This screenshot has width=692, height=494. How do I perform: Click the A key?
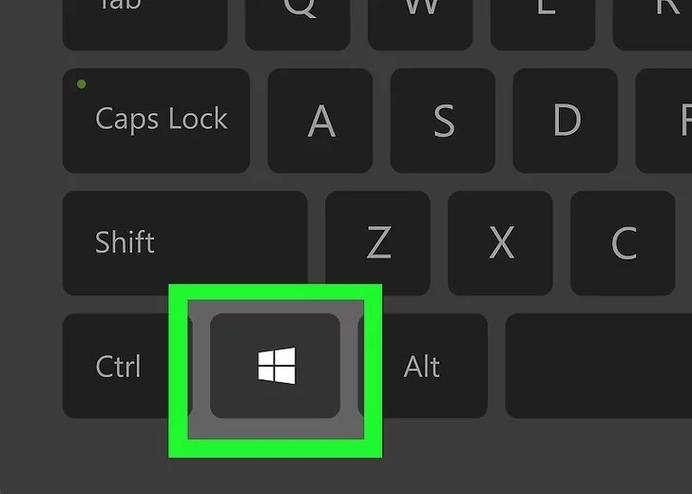320,121
